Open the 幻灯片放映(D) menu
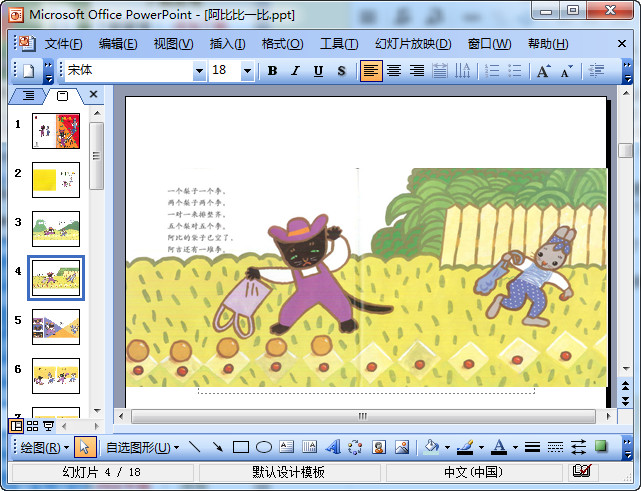This screenshot has height=491, width=641. click(x=413, y=44)
